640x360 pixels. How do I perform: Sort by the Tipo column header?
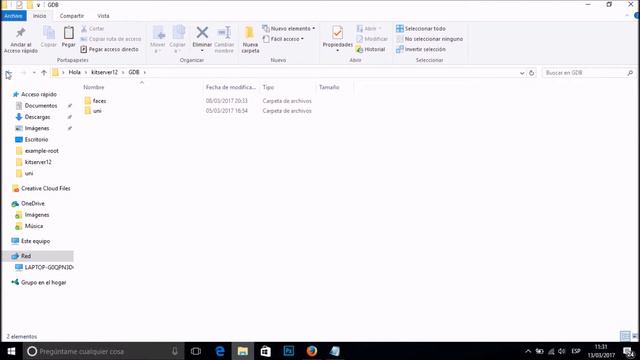tap(268, 87)
